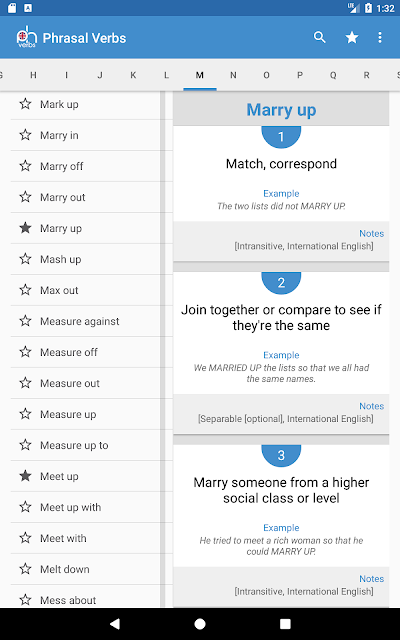Click the vertical list scrollbar track

pyautogui.click(x=162, y=349)
